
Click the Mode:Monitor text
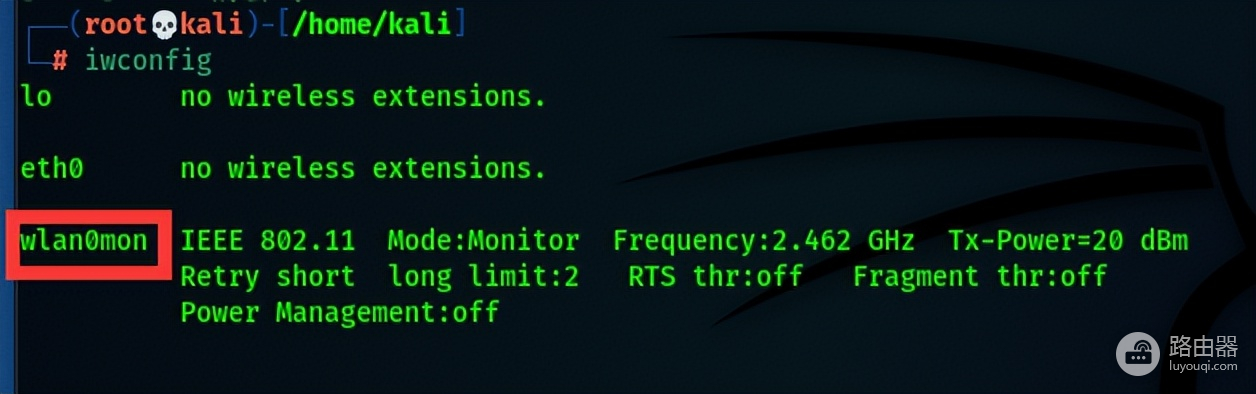[484, 241]
